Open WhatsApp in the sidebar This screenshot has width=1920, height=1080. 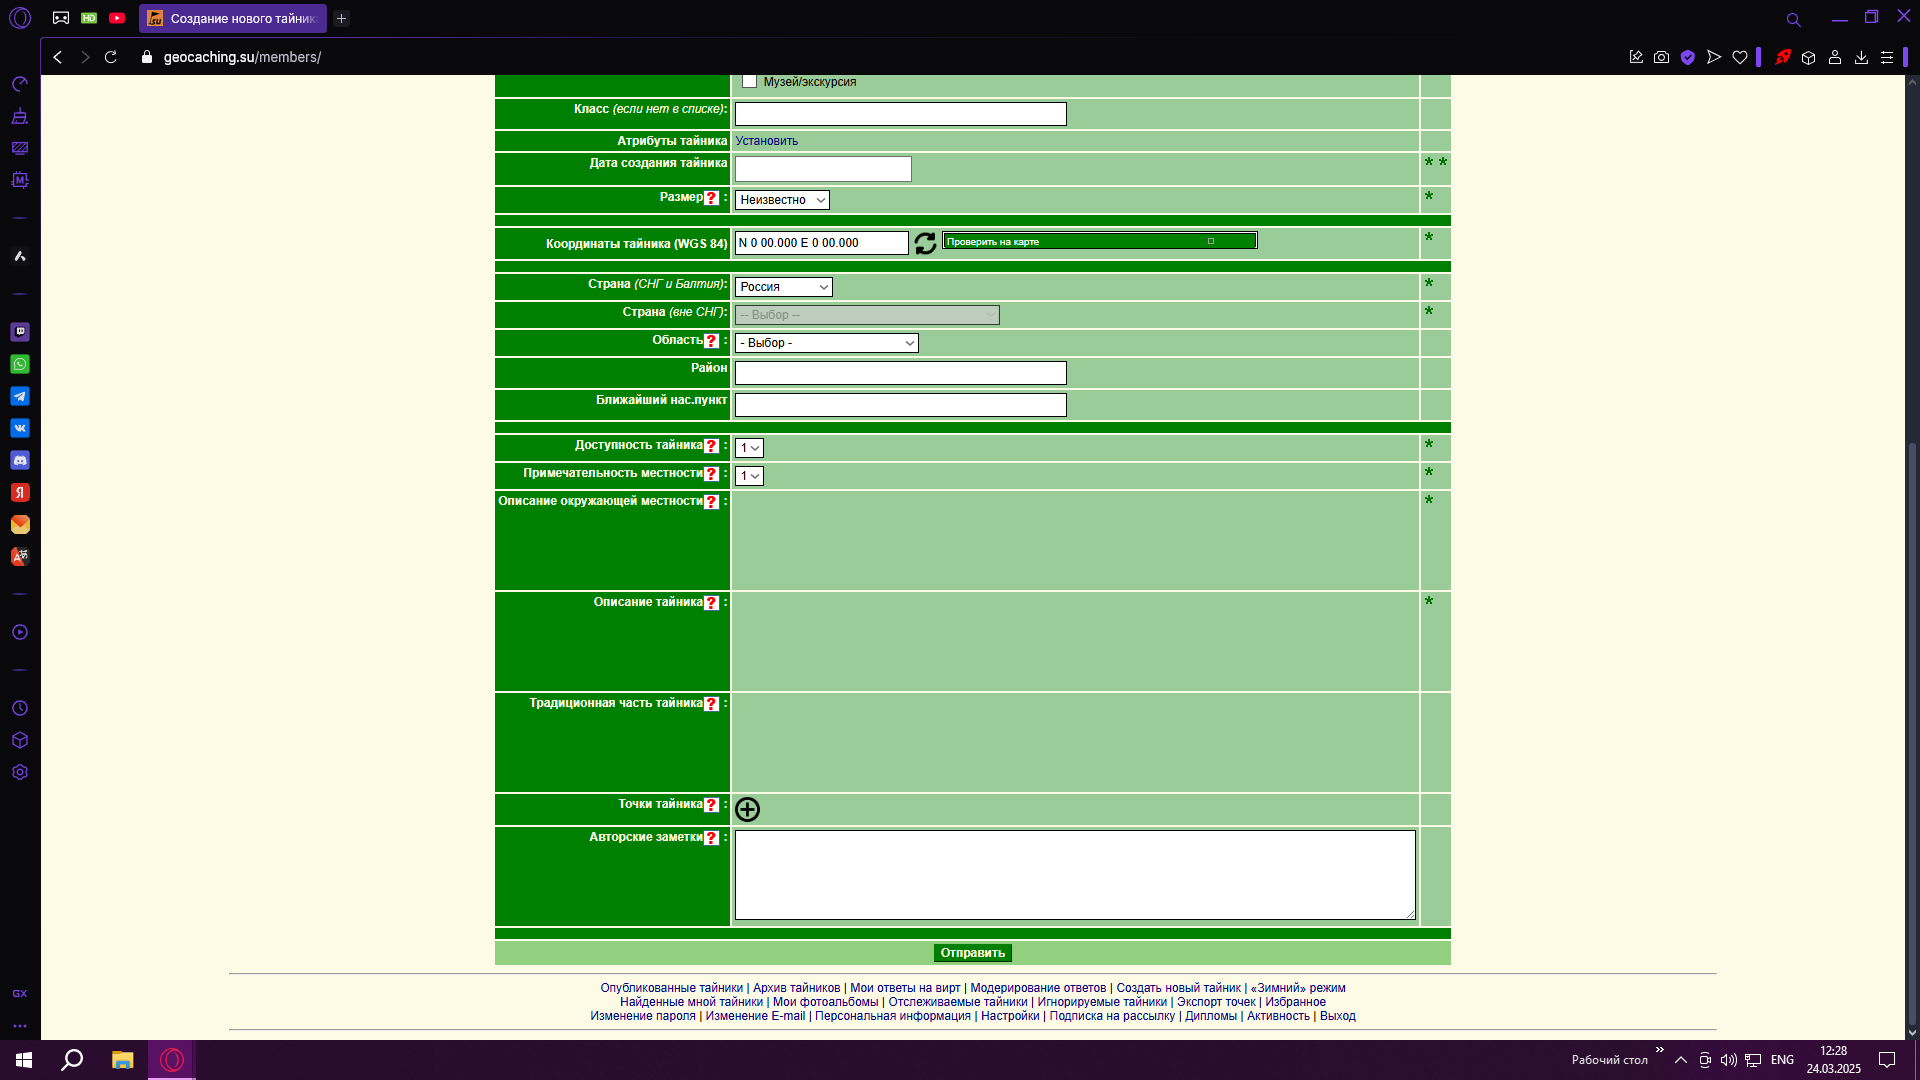20,364
